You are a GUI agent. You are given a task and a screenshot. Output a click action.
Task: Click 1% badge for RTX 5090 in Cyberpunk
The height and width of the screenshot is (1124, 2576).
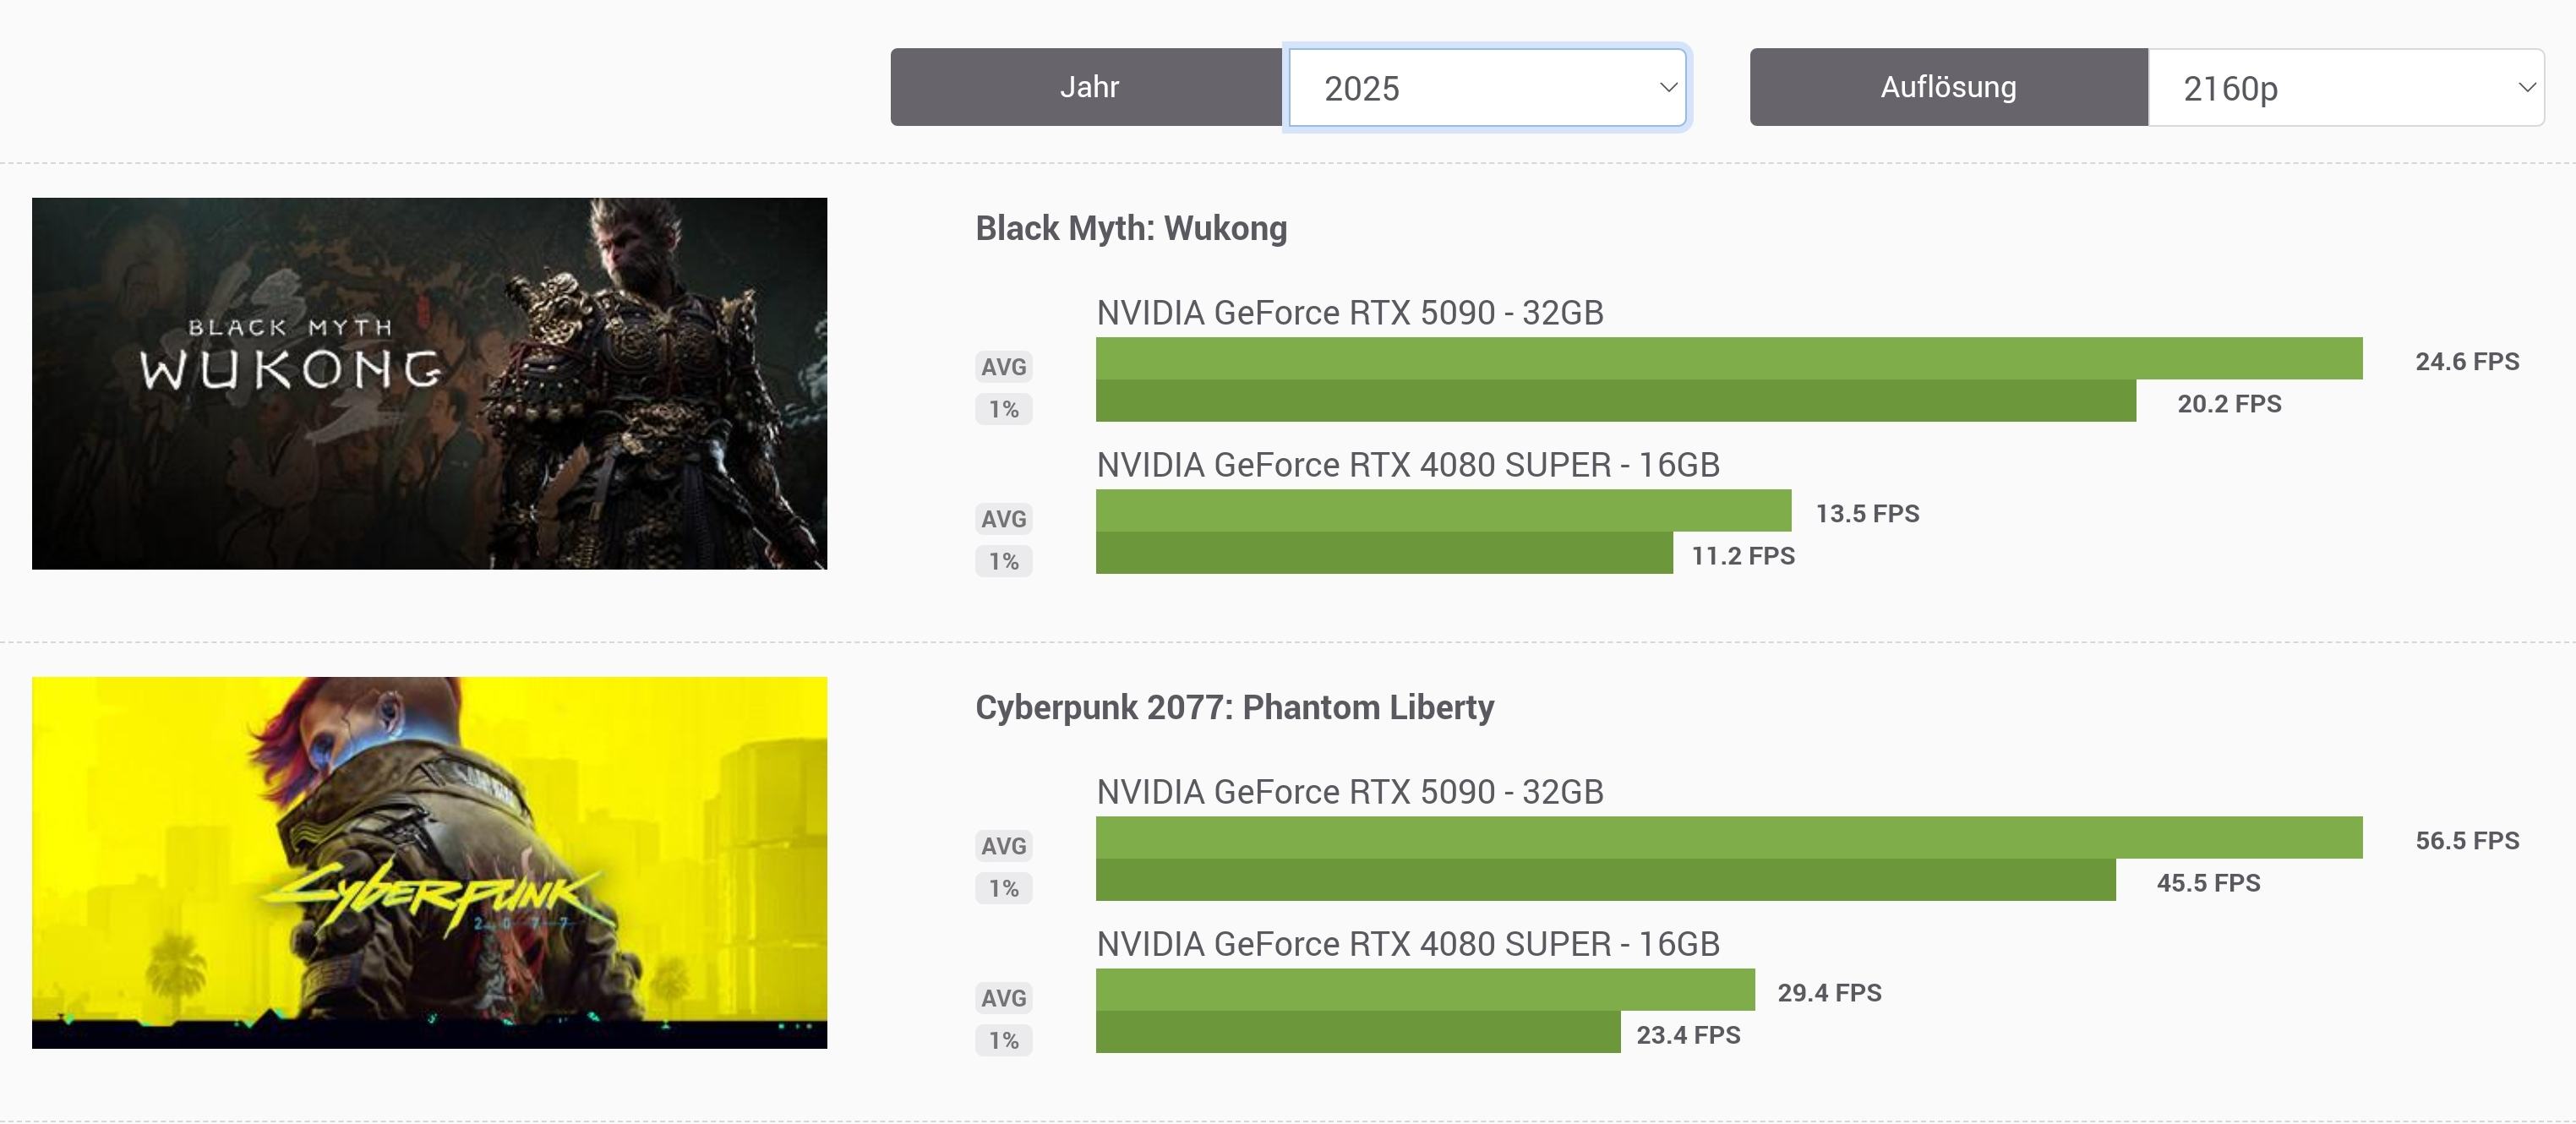[x=1003, y=888]
